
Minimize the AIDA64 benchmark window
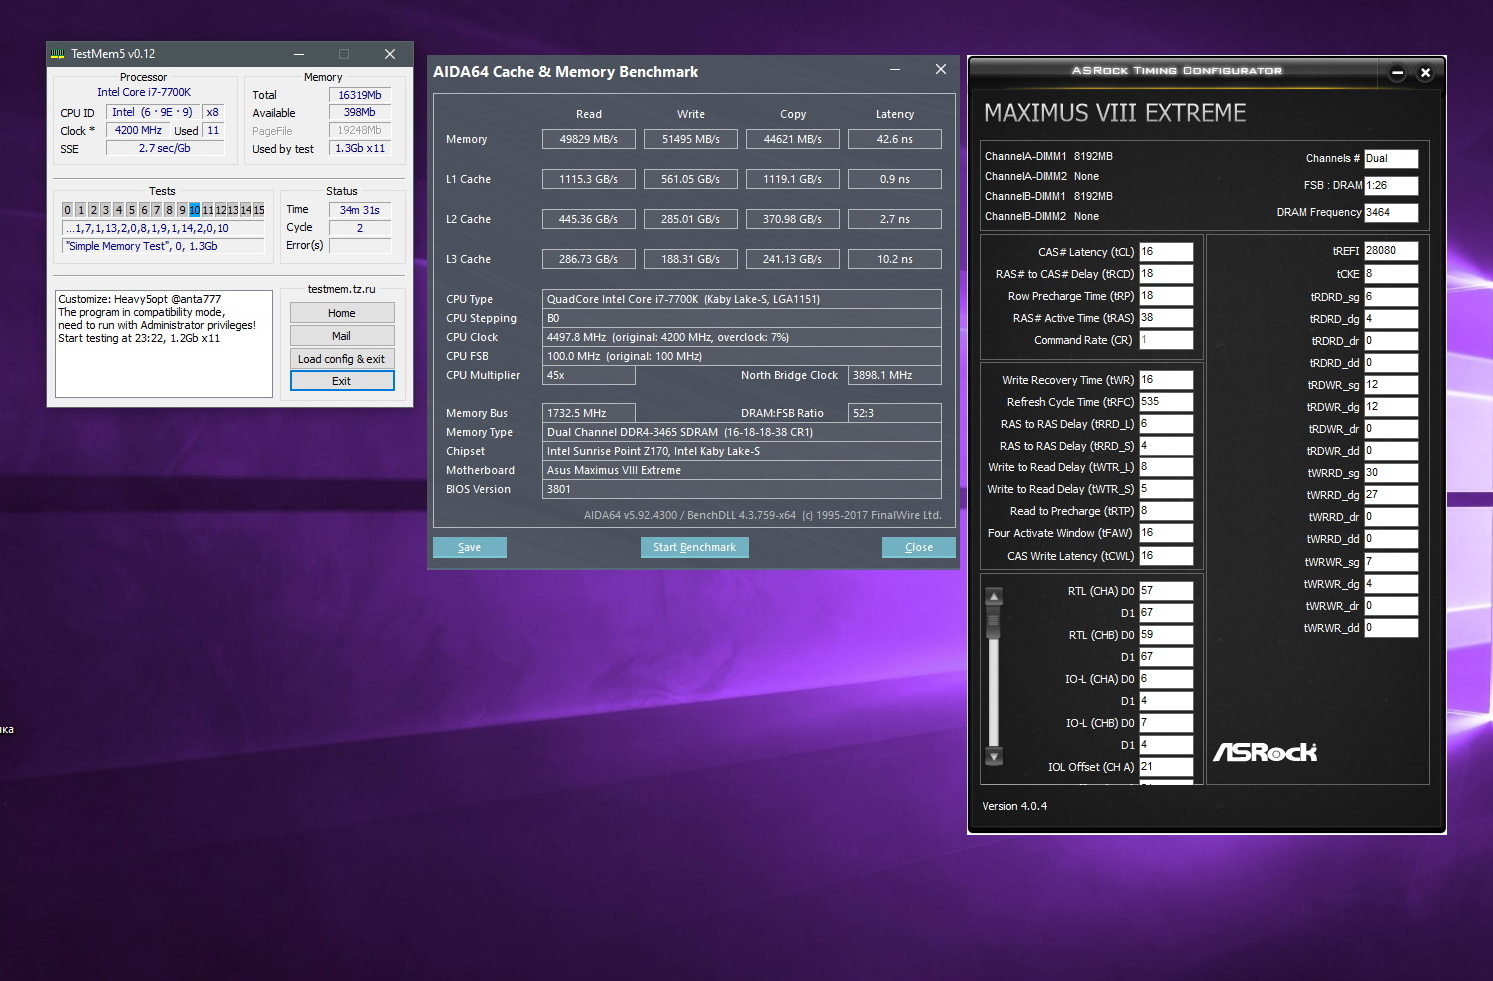click(x=895, y=69)
